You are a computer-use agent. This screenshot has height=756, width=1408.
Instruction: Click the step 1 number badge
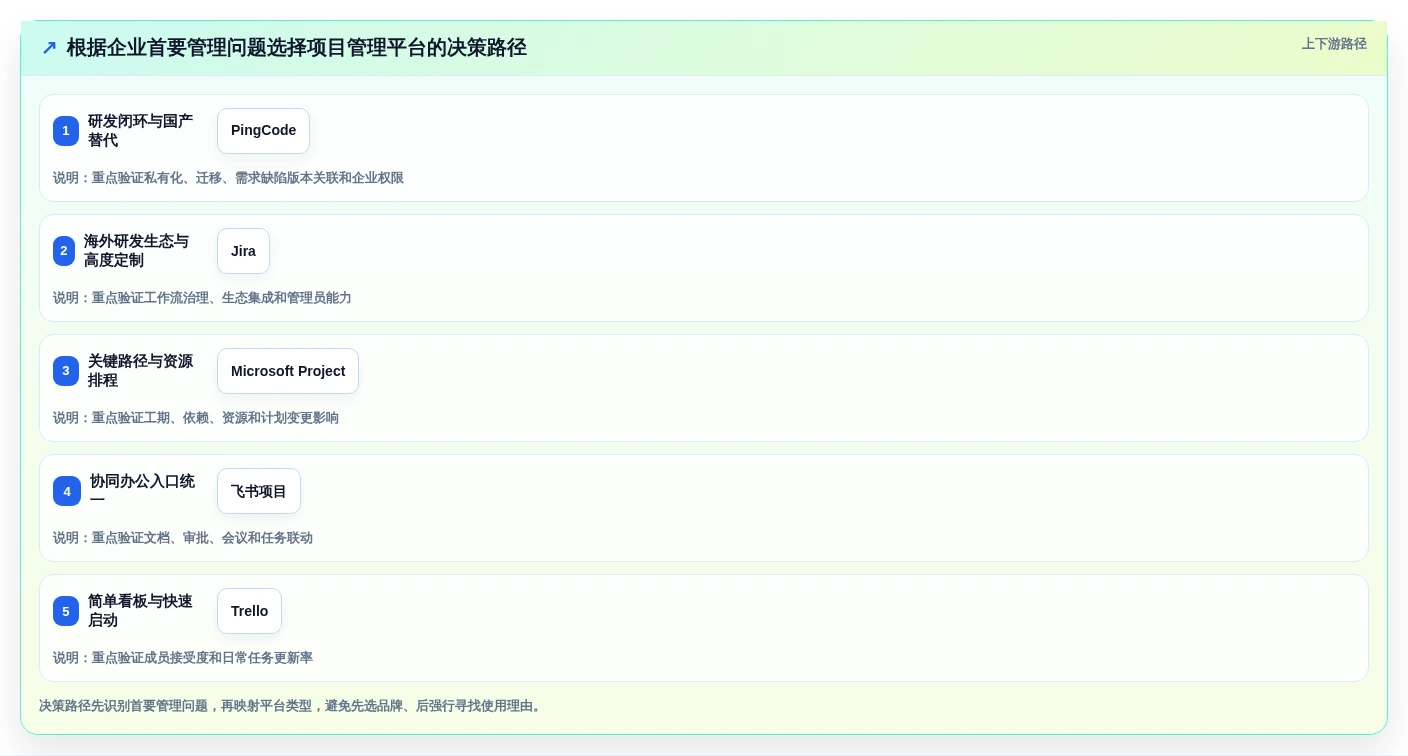point(66,131)
